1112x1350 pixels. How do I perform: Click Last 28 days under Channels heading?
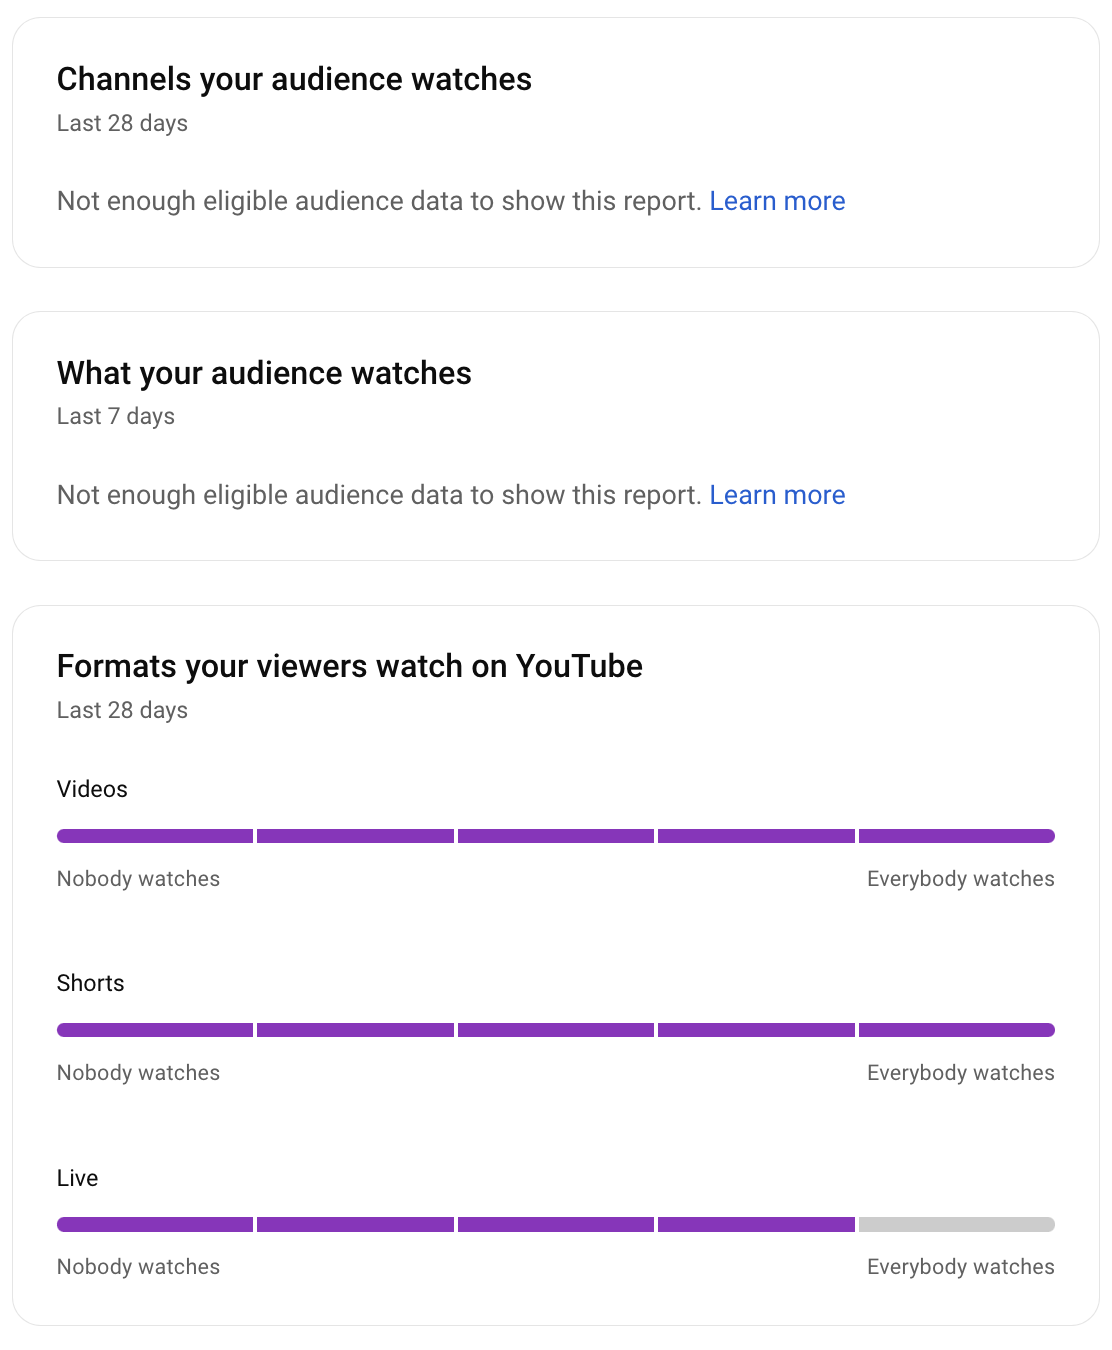(x=122, y=123)
